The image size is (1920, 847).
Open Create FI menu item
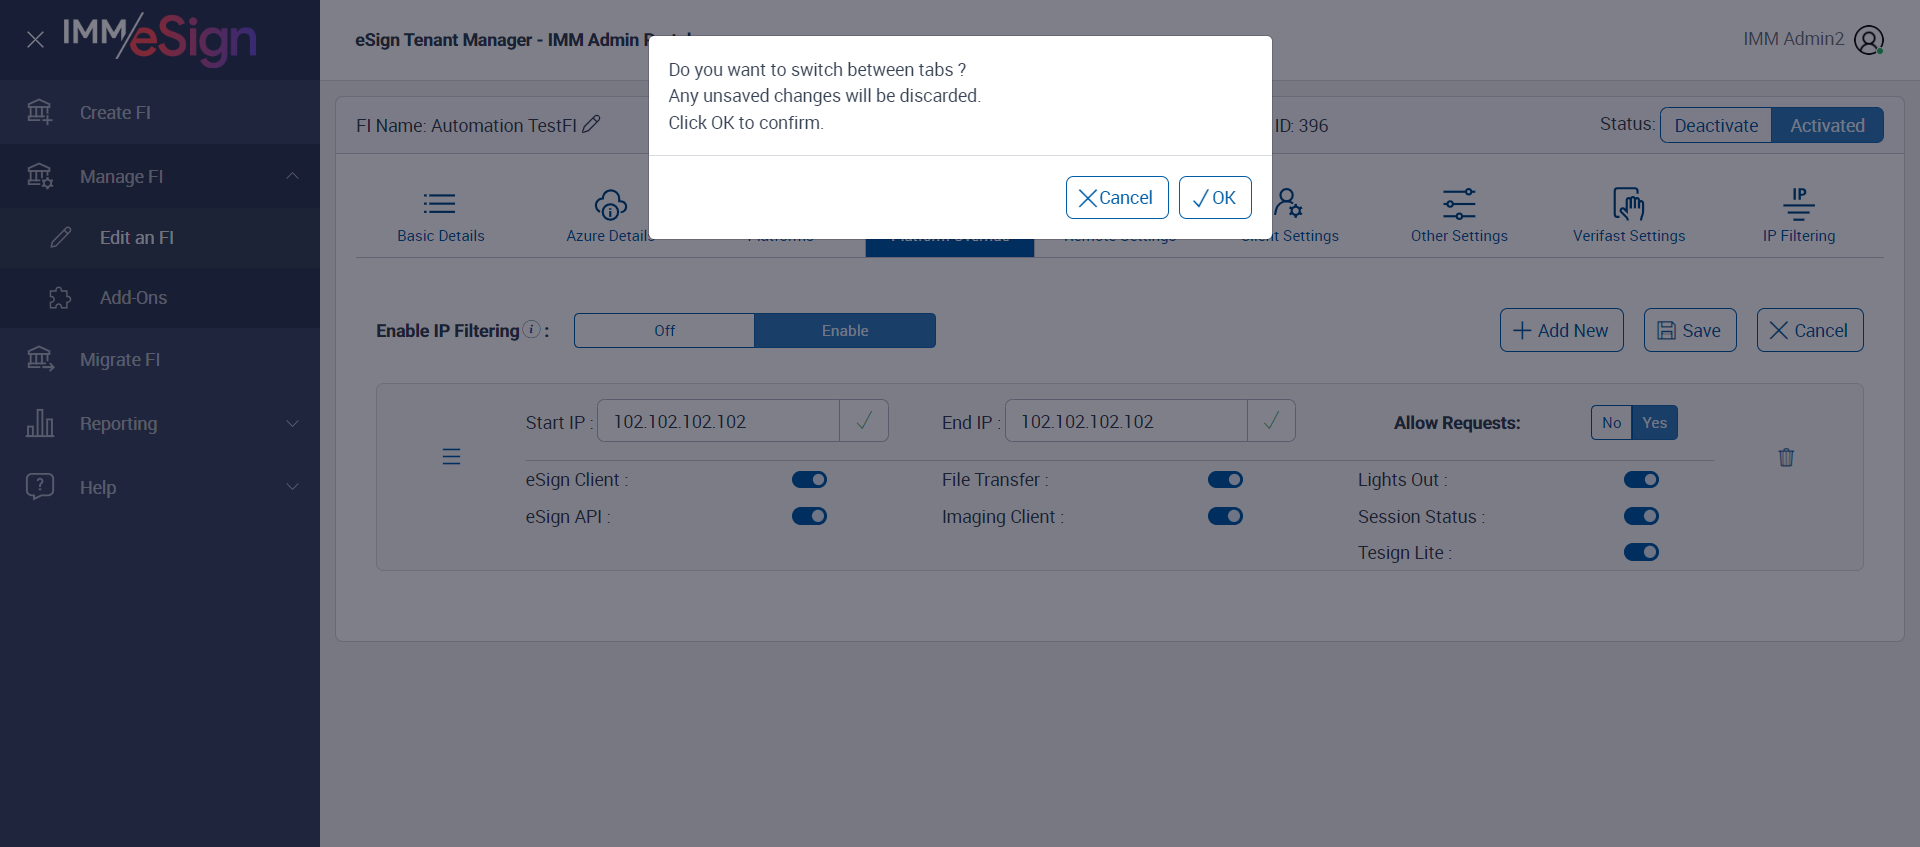[x=160, y=112]
